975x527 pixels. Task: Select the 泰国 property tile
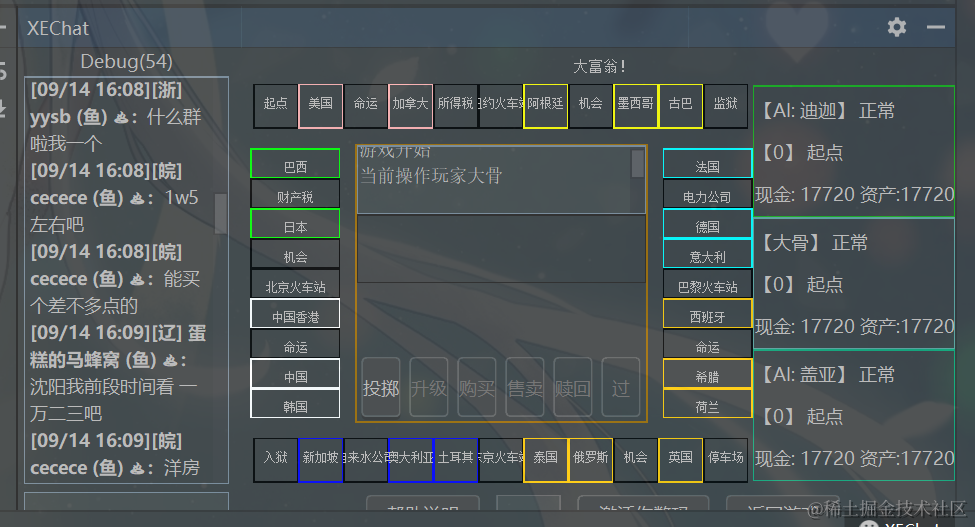click(x=545, y=460)
